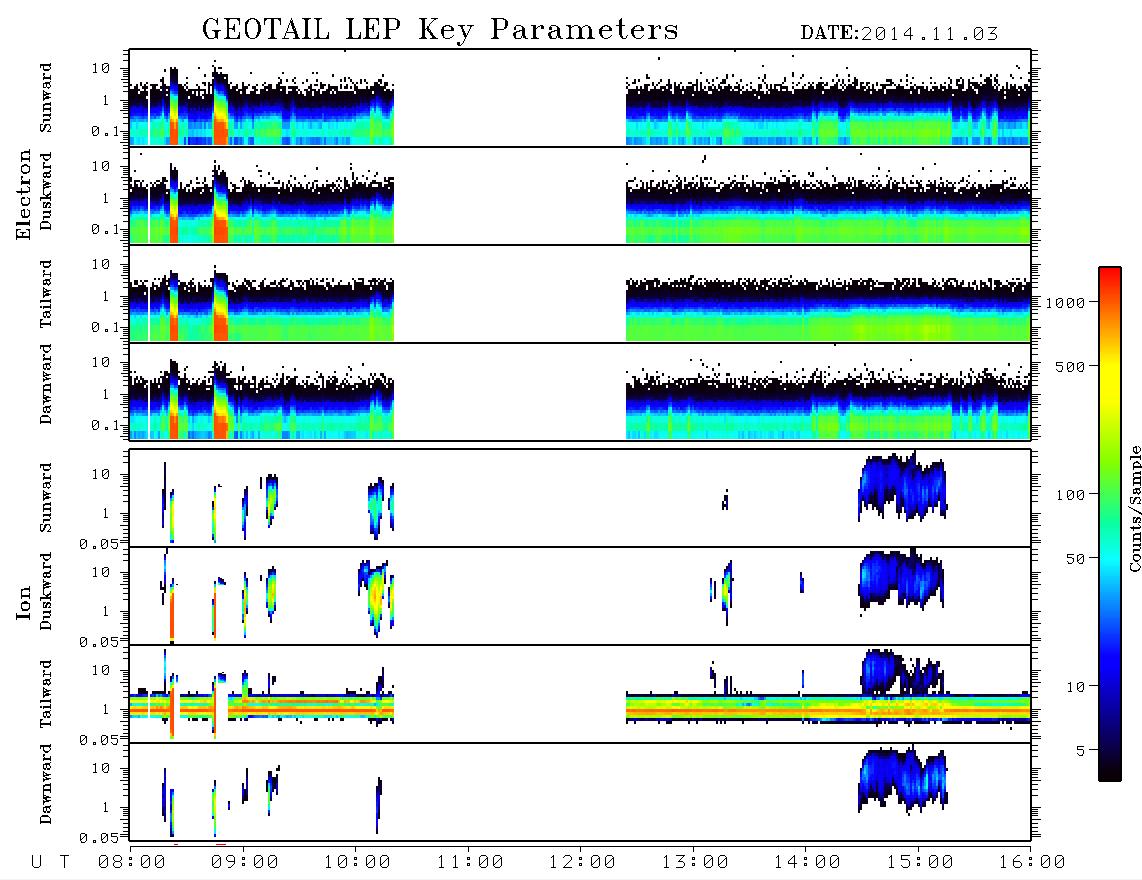Click the Ion Duskward burst near 10:00
This screenshot has height=880, width=1142.
[x=376, y=597]
